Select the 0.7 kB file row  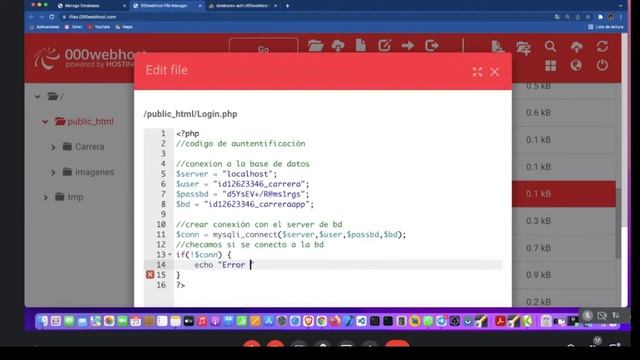[564, 248]
